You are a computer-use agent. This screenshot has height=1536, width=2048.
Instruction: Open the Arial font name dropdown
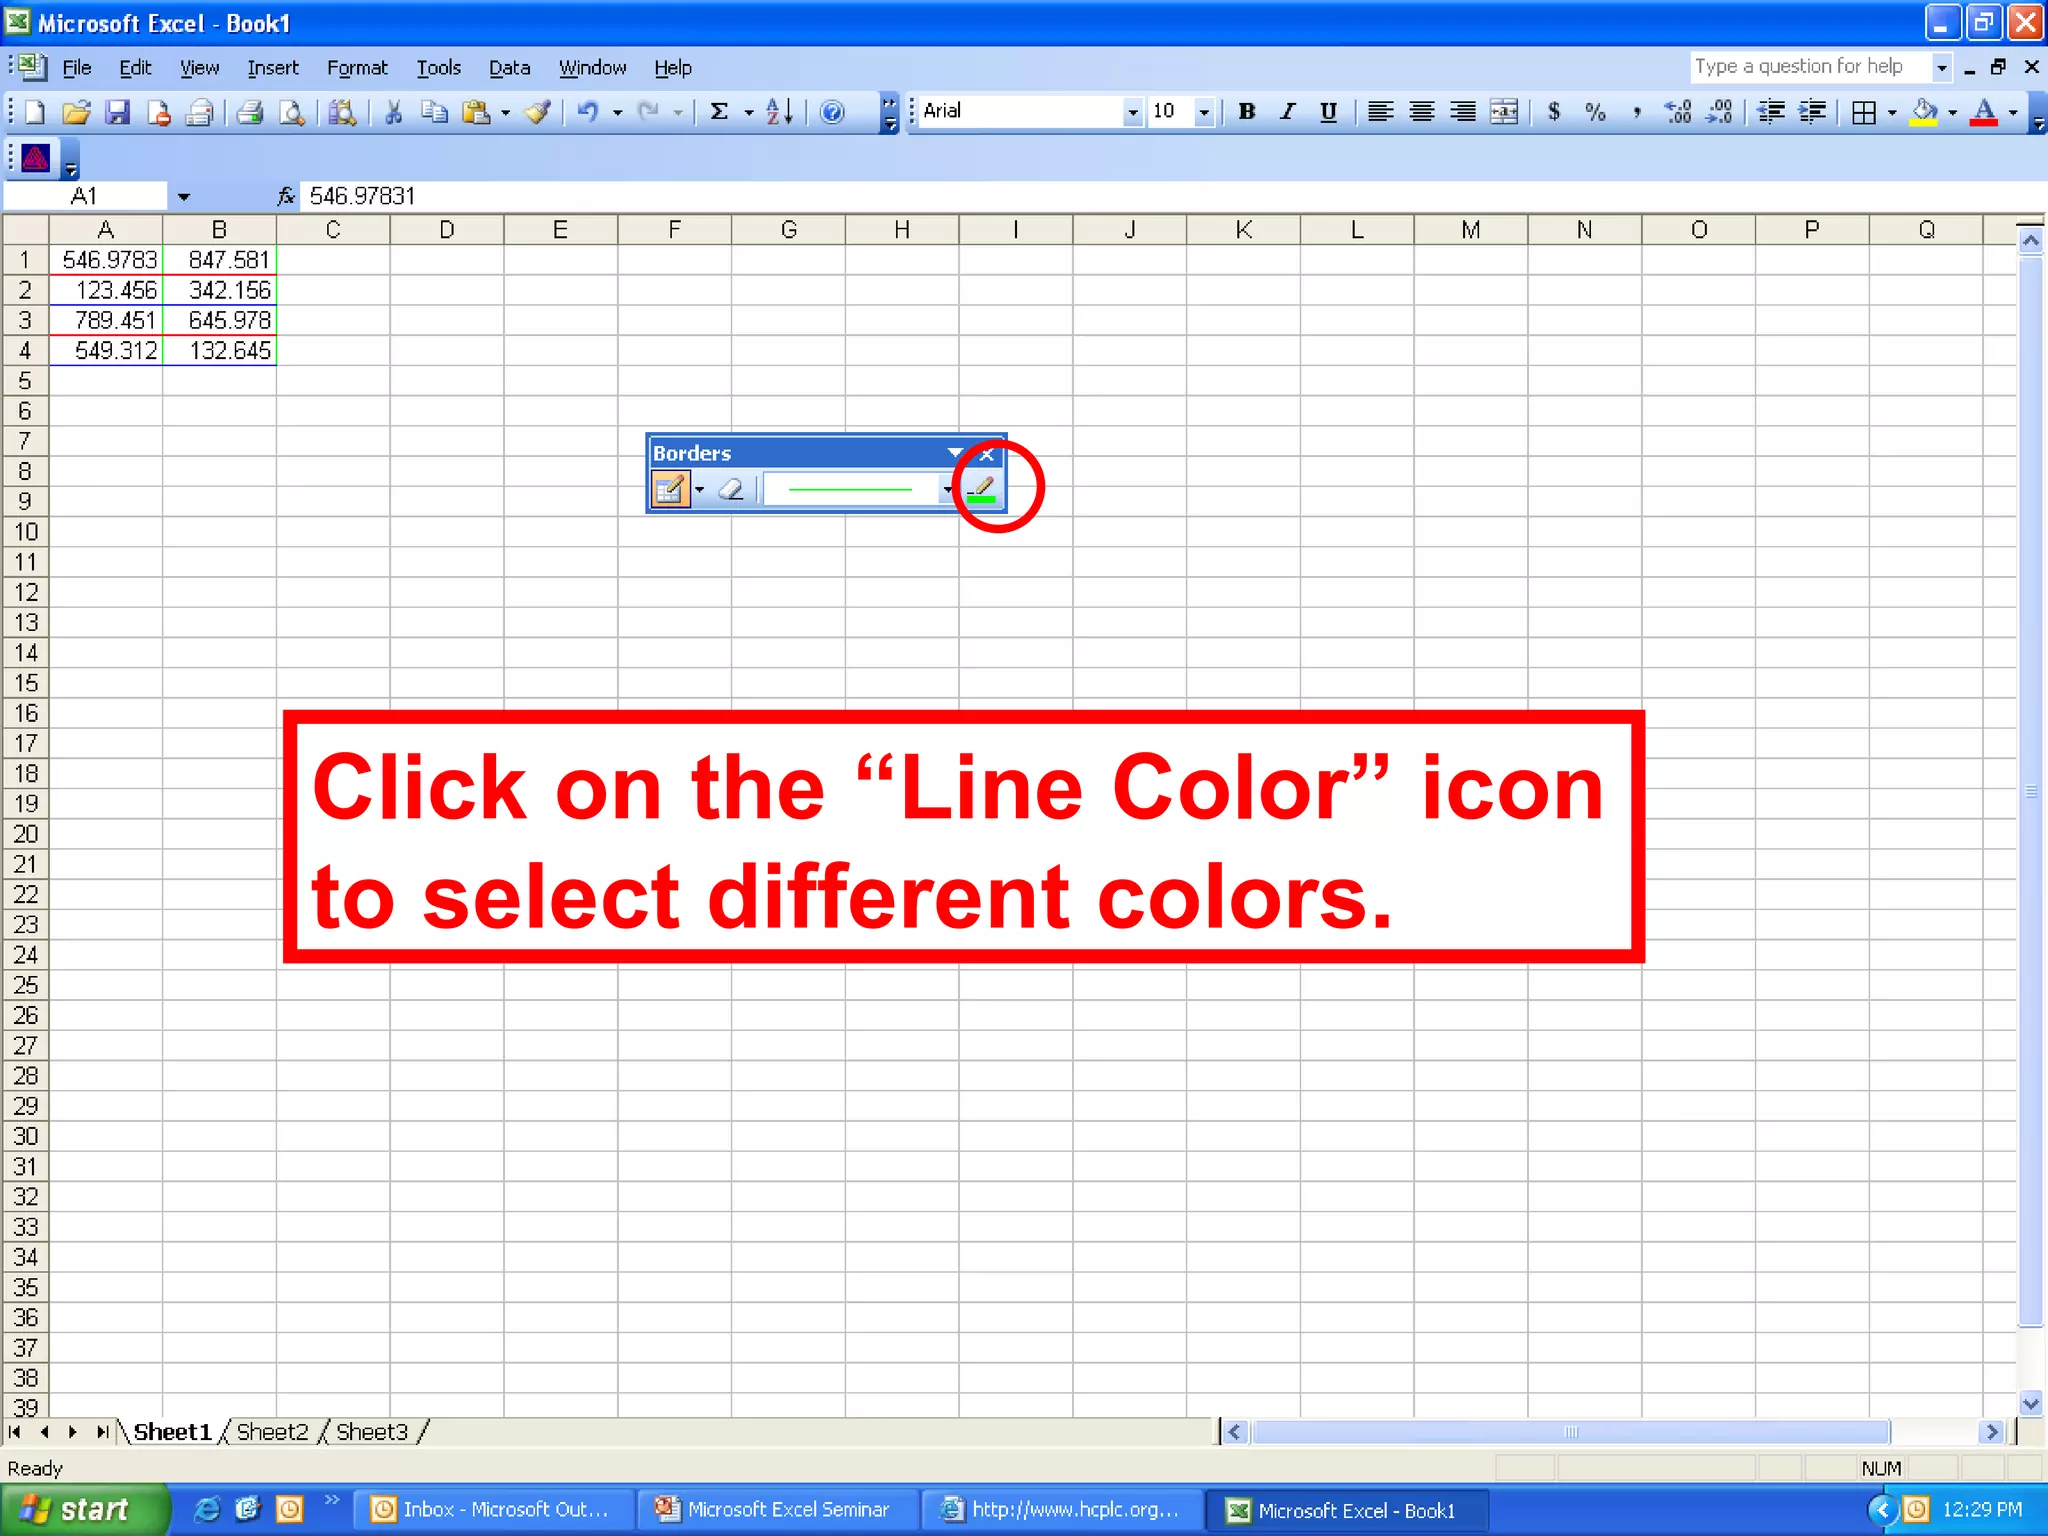[1132, 112]
